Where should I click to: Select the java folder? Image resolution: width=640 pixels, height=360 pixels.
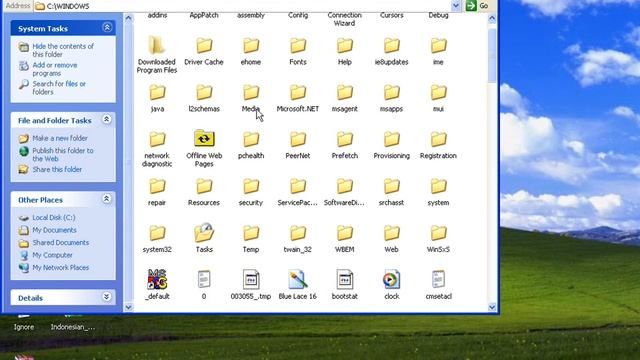pos(157,98)
